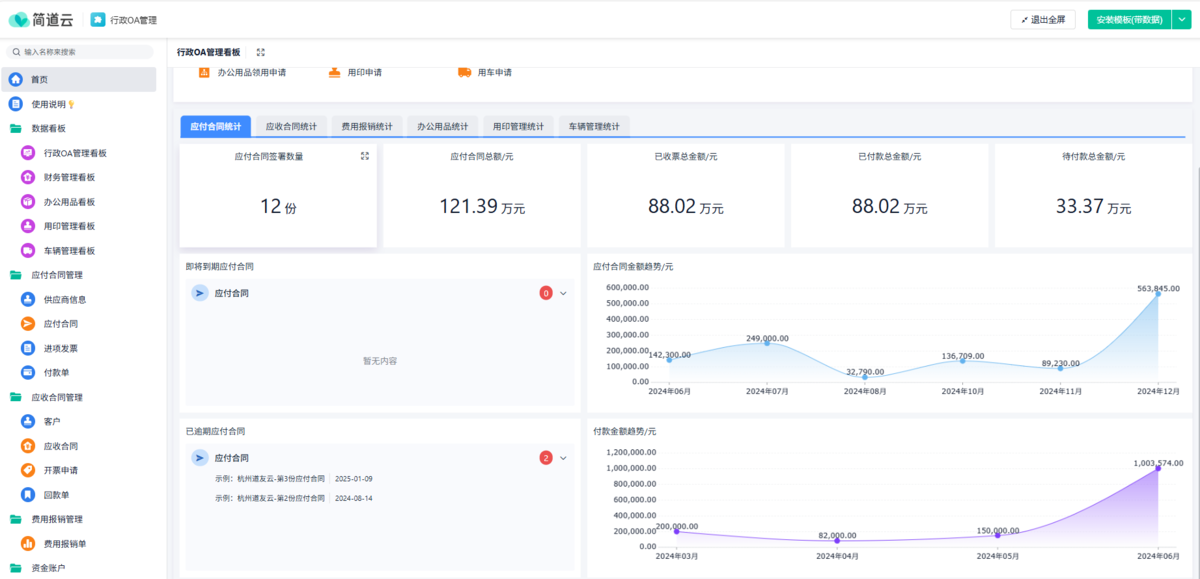1200x579 pixels.
Task: Collapse the 应付合同管理 folder group
Action: pos(16,275)
